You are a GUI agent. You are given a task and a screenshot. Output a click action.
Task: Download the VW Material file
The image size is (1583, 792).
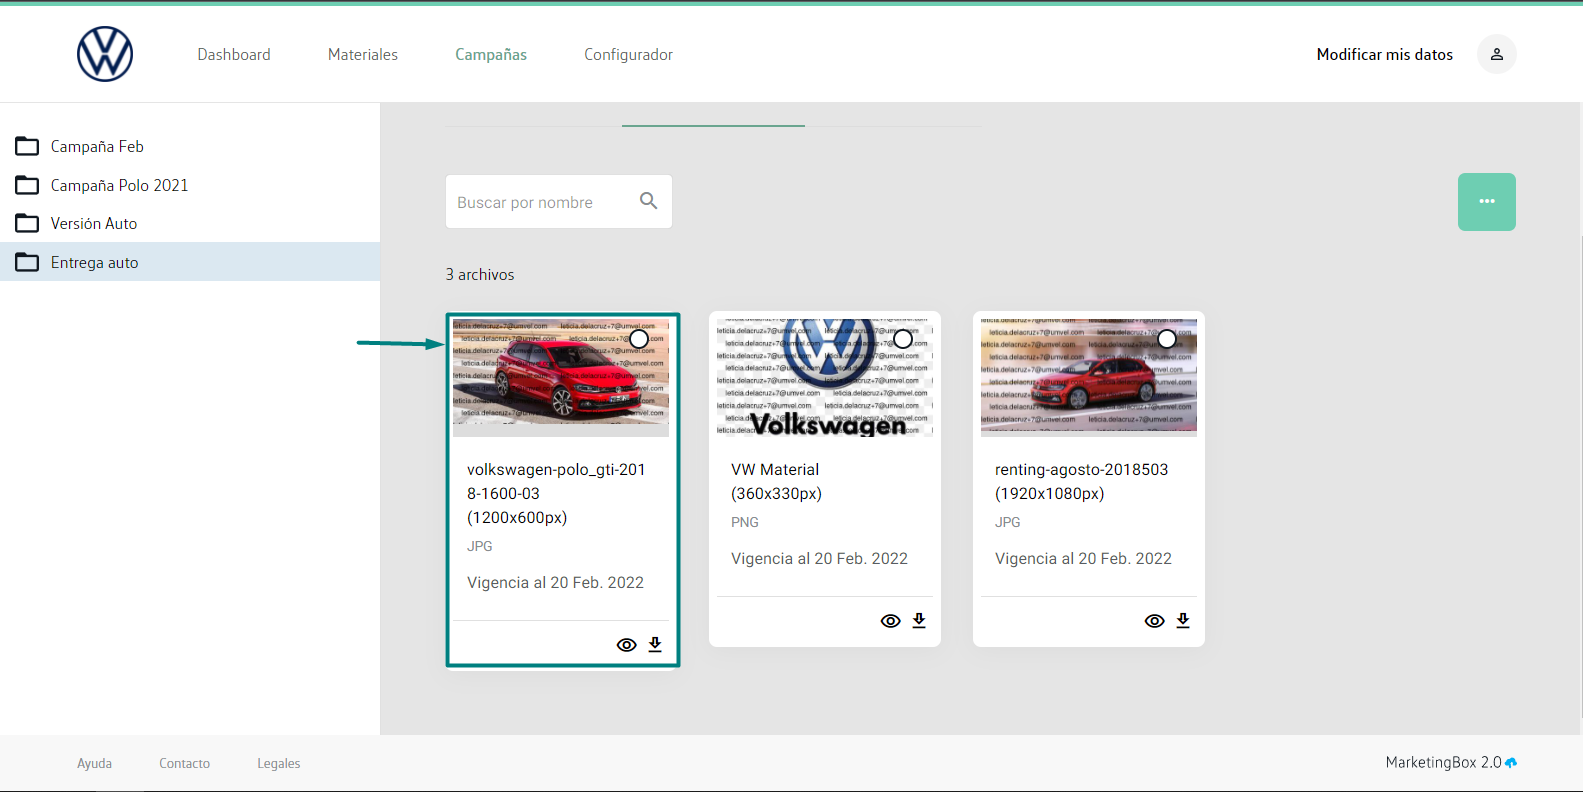click(919, 621)
